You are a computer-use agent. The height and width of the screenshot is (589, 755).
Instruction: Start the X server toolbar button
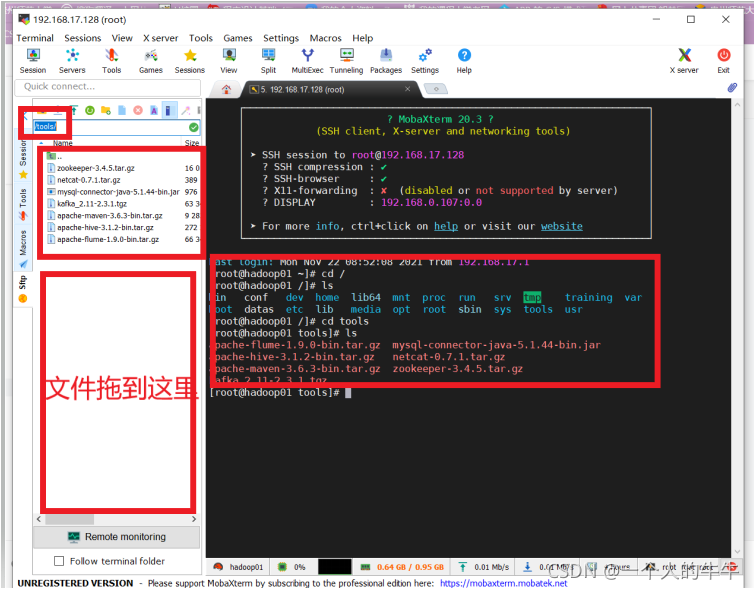pos(684,61)
